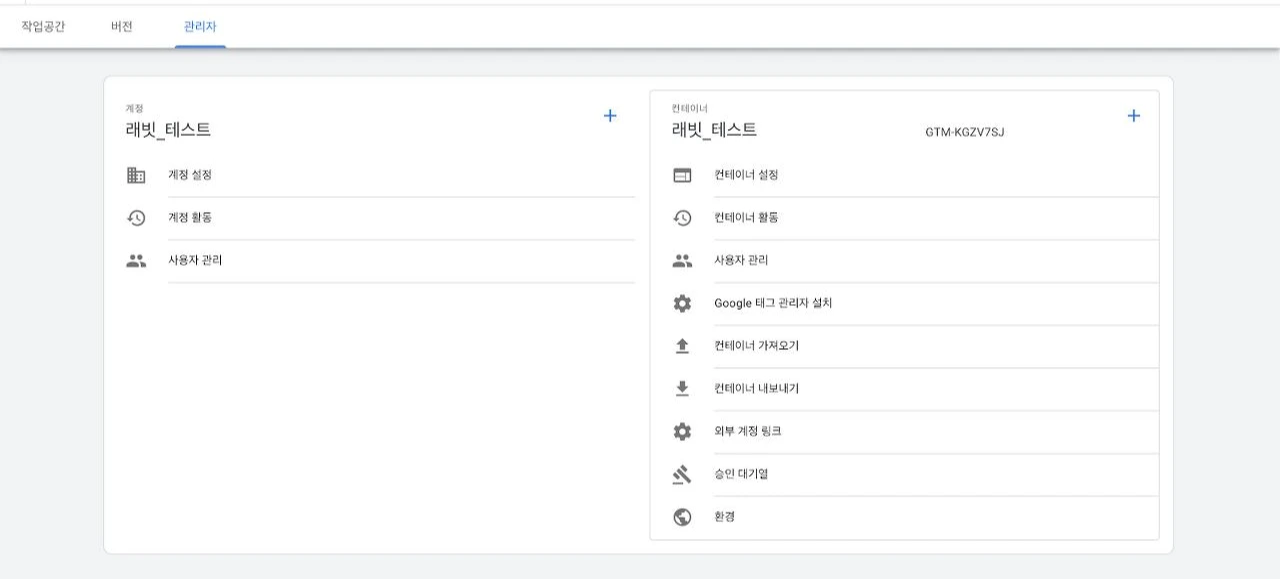Screen dimensions: 1280x579
Task: Choose 컨테이너 가져오기 option
Action: pos(756,346)
